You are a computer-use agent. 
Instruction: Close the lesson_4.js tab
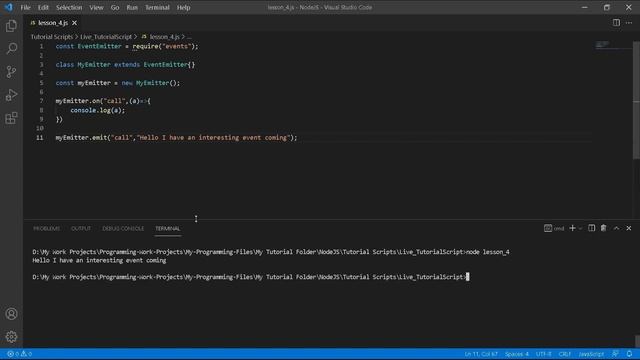74,23
